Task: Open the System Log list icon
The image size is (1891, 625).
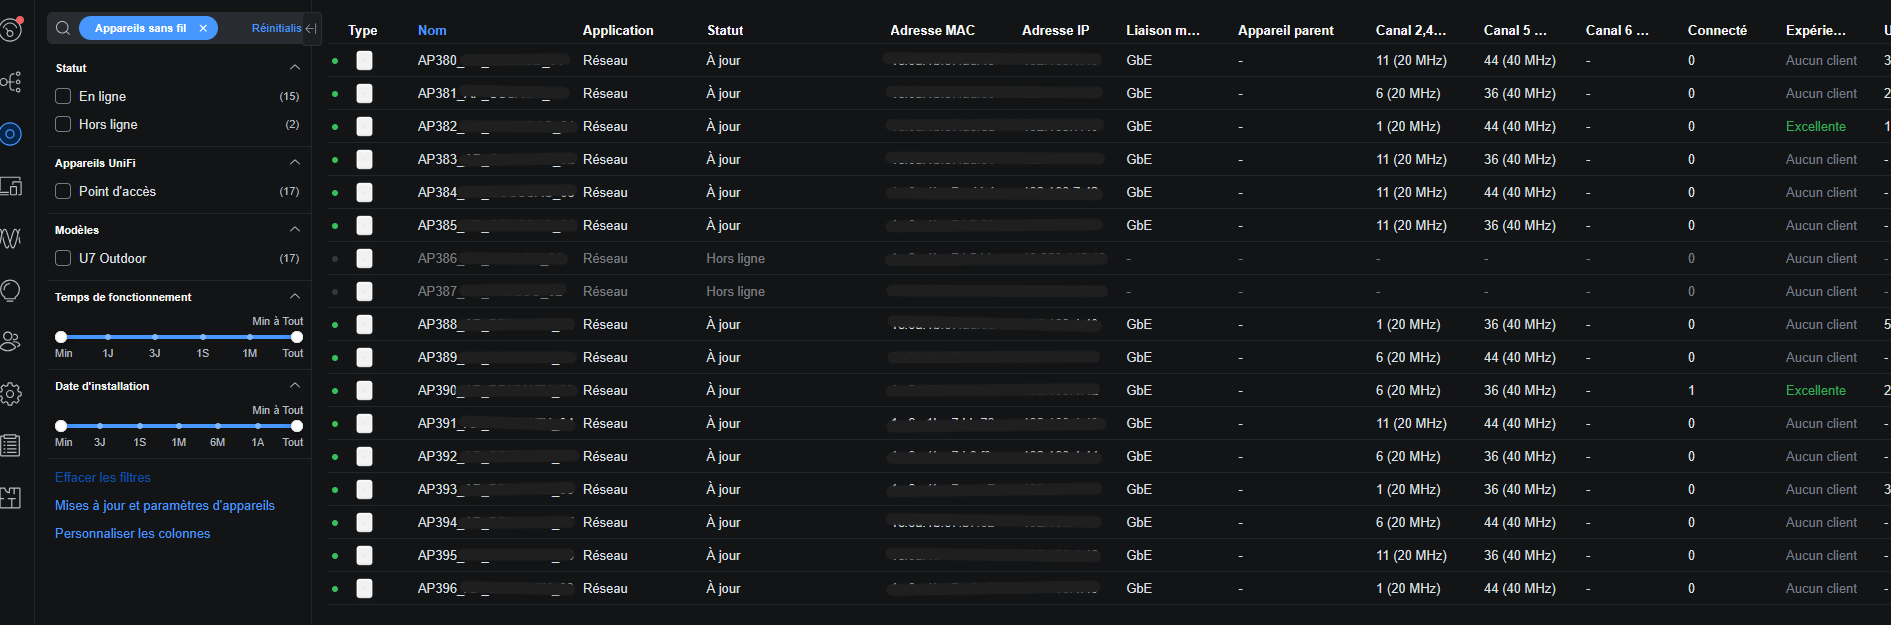Action: pyautogui.click(x=10, y=446)
